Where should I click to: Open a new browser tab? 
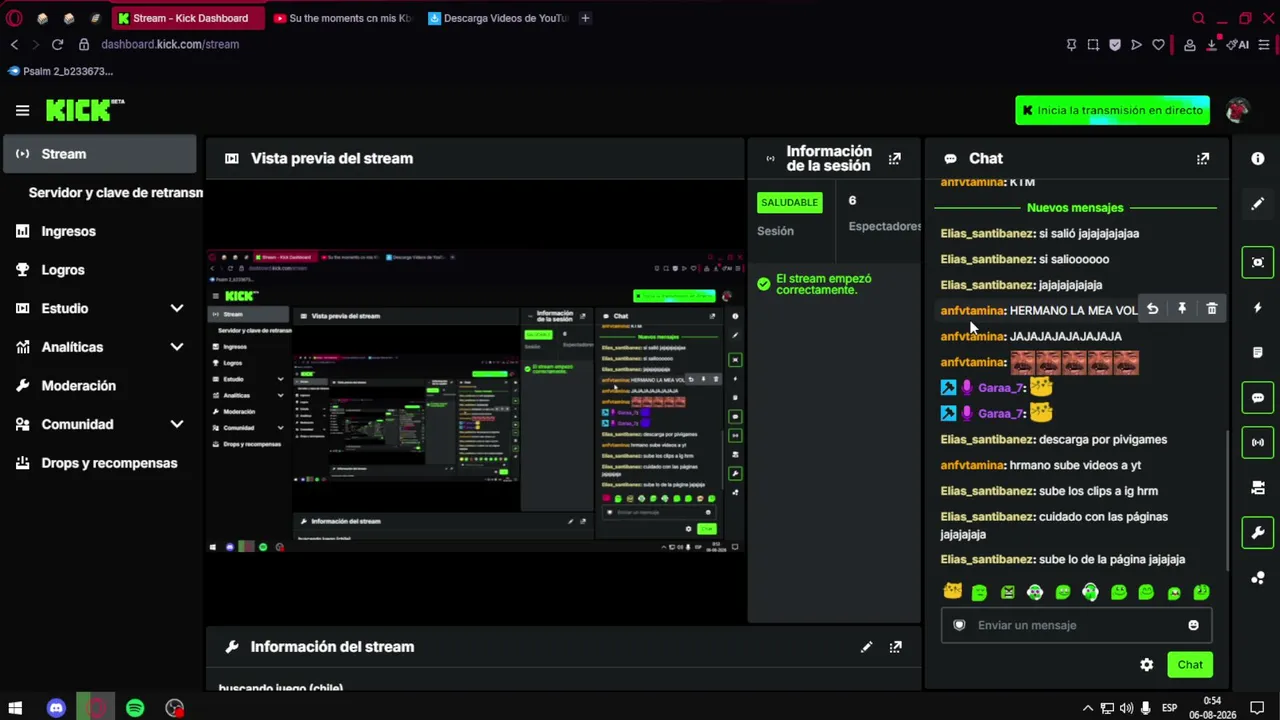[585, 18]
